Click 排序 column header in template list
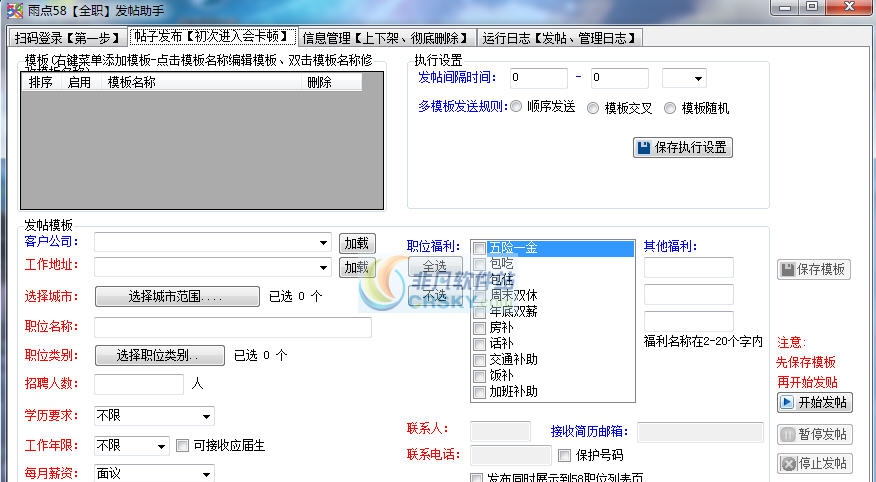 click(41, 82)
